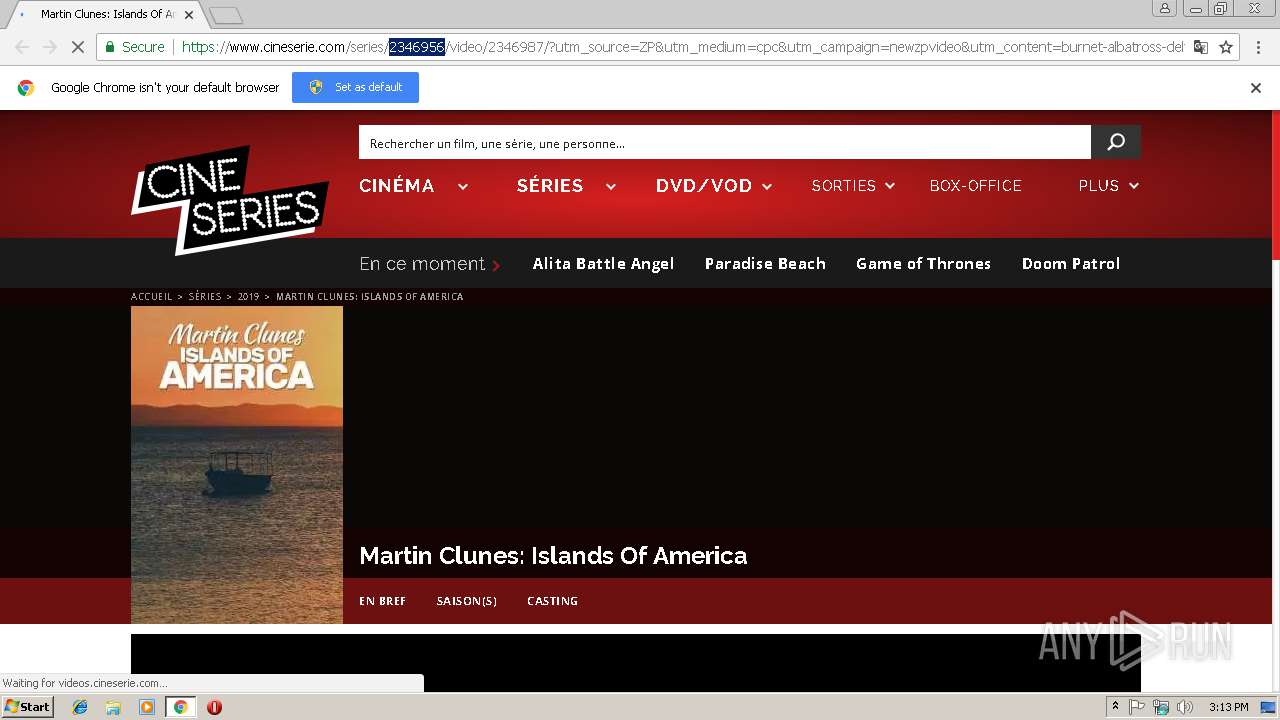Click the network tray icon
The image size is (1280, 720).
coord(1161,707)
